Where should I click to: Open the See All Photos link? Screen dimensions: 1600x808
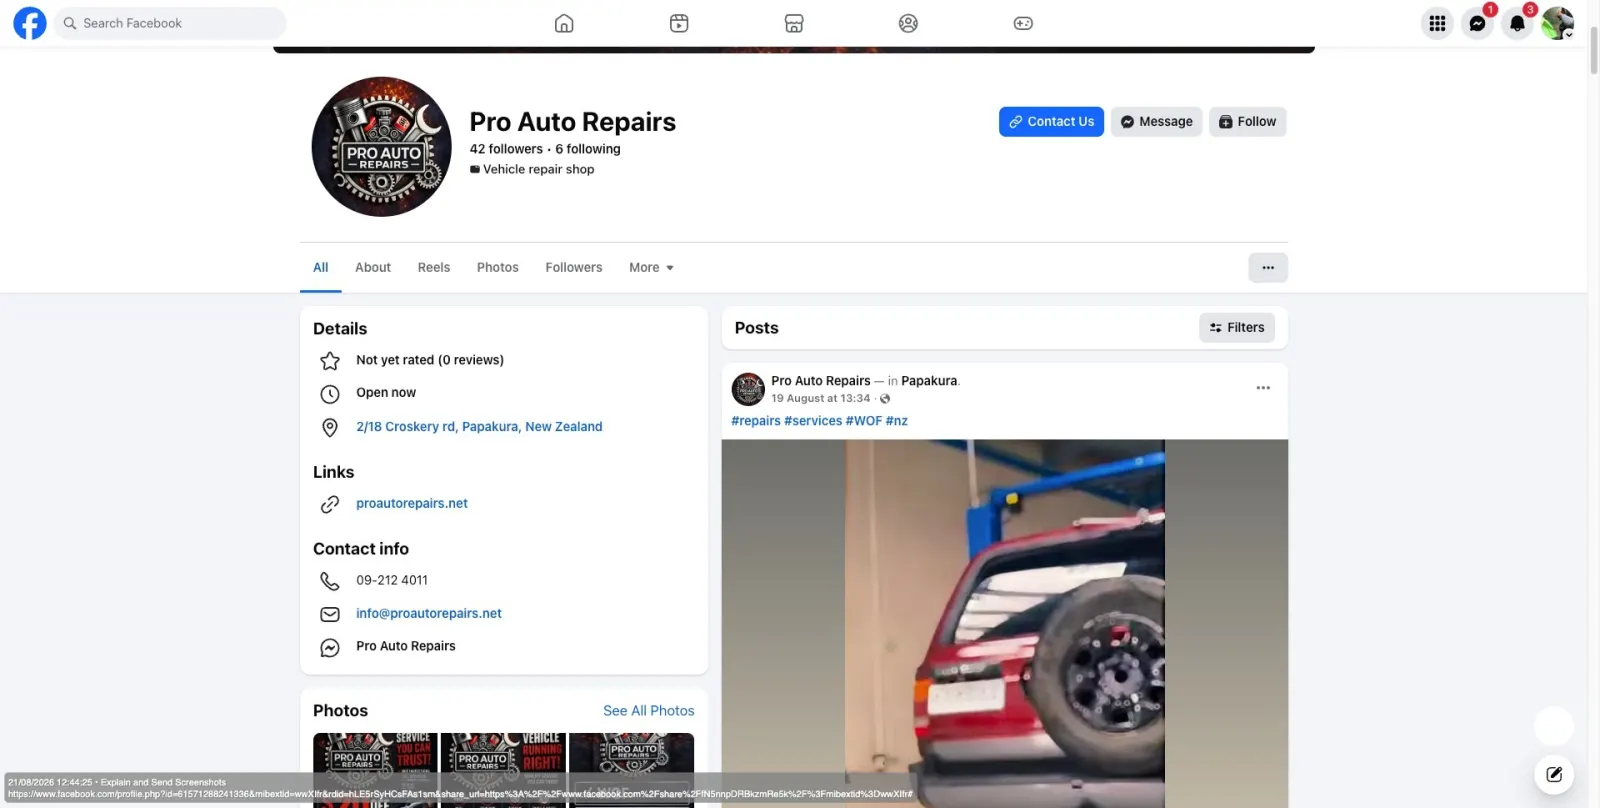click(649, 711)
